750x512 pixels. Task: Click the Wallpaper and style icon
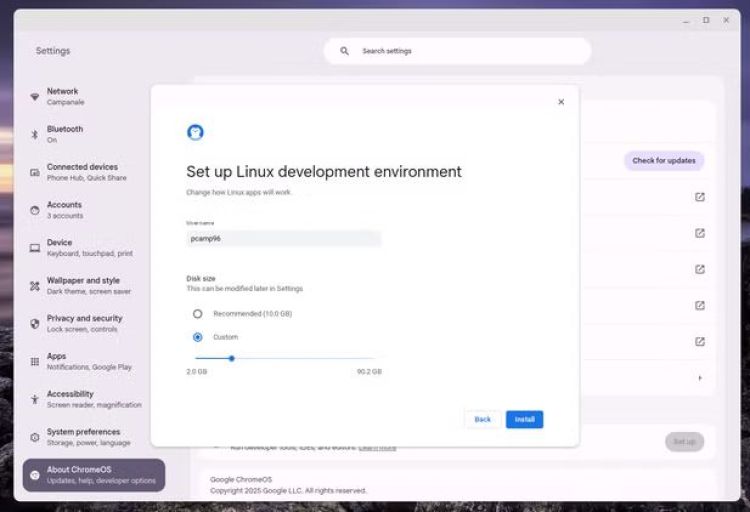[x=35, y=286]
